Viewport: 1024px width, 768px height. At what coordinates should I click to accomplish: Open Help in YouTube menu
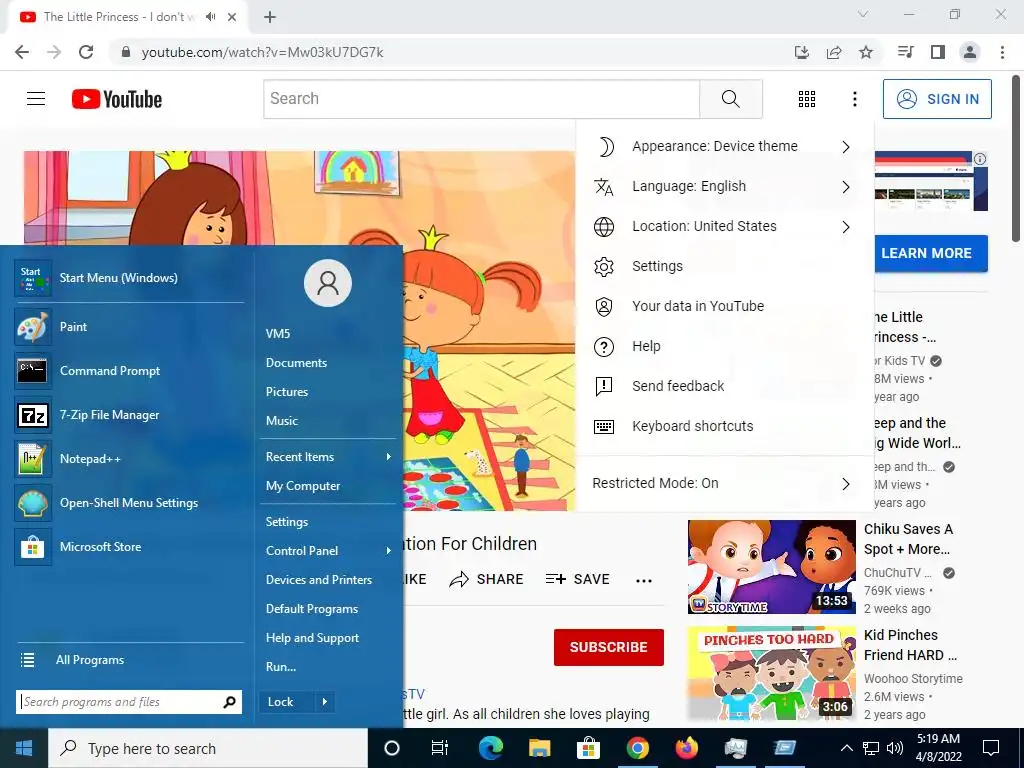click(725, 346)
